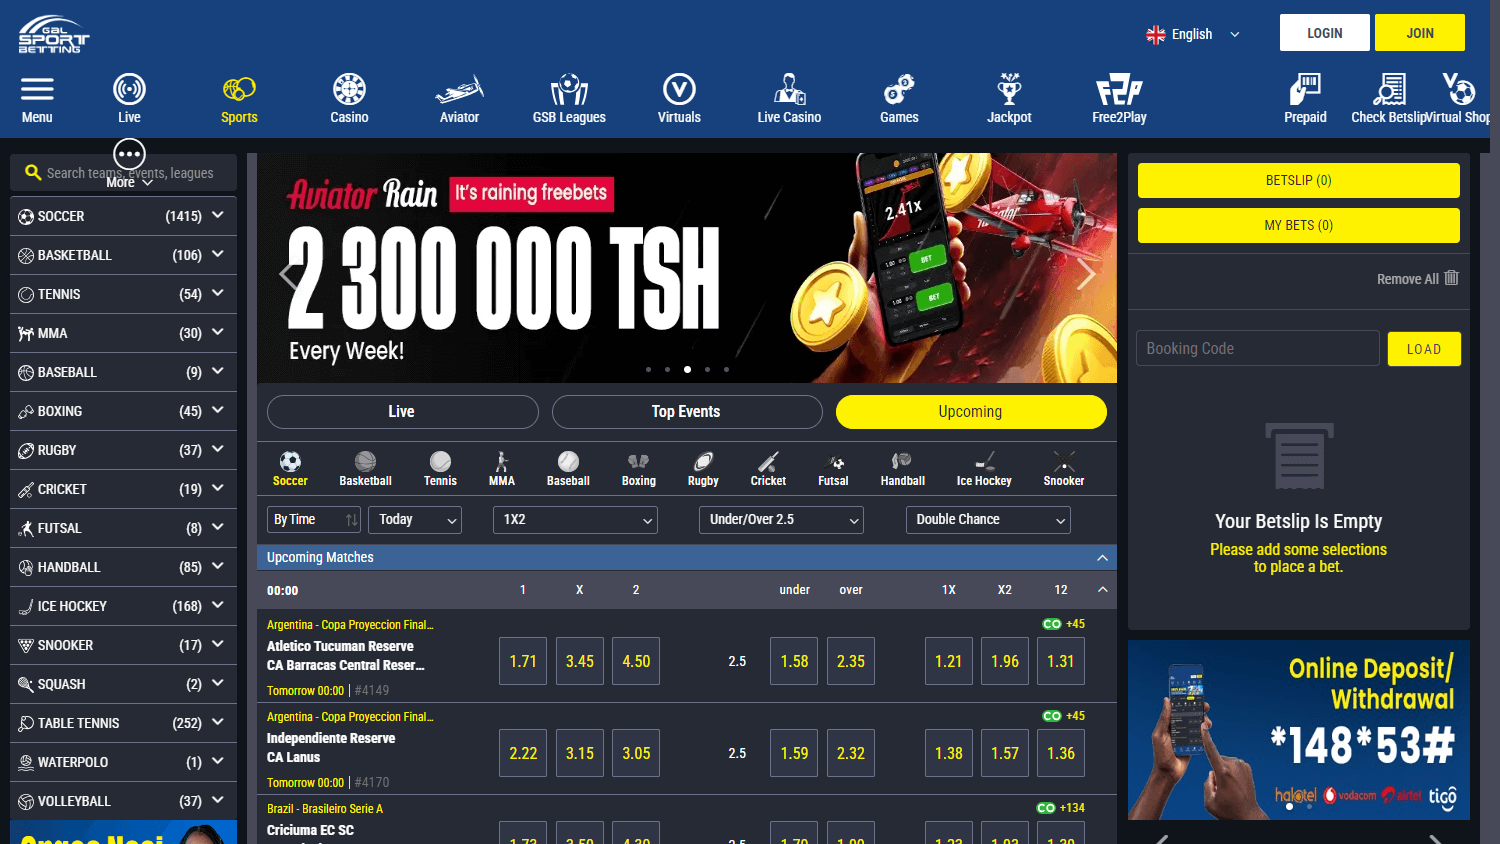Open the Under/Over 2.5 dropdown

tap(781, 520)
